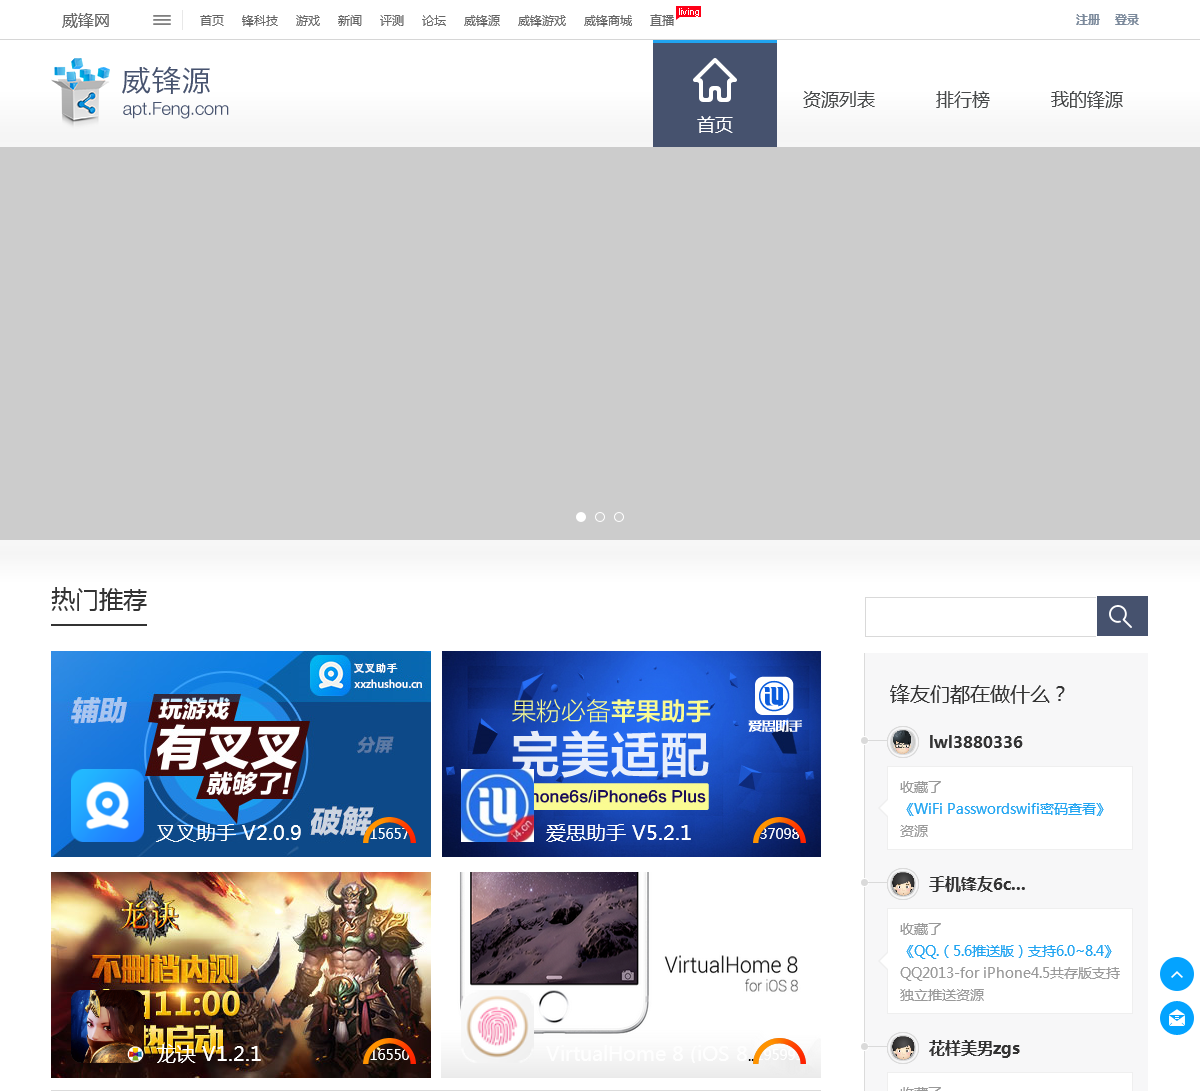The image size is (1200, 1091).
Task: Open 威锋商城 in the top nav
Action: [x=608, y=20]
